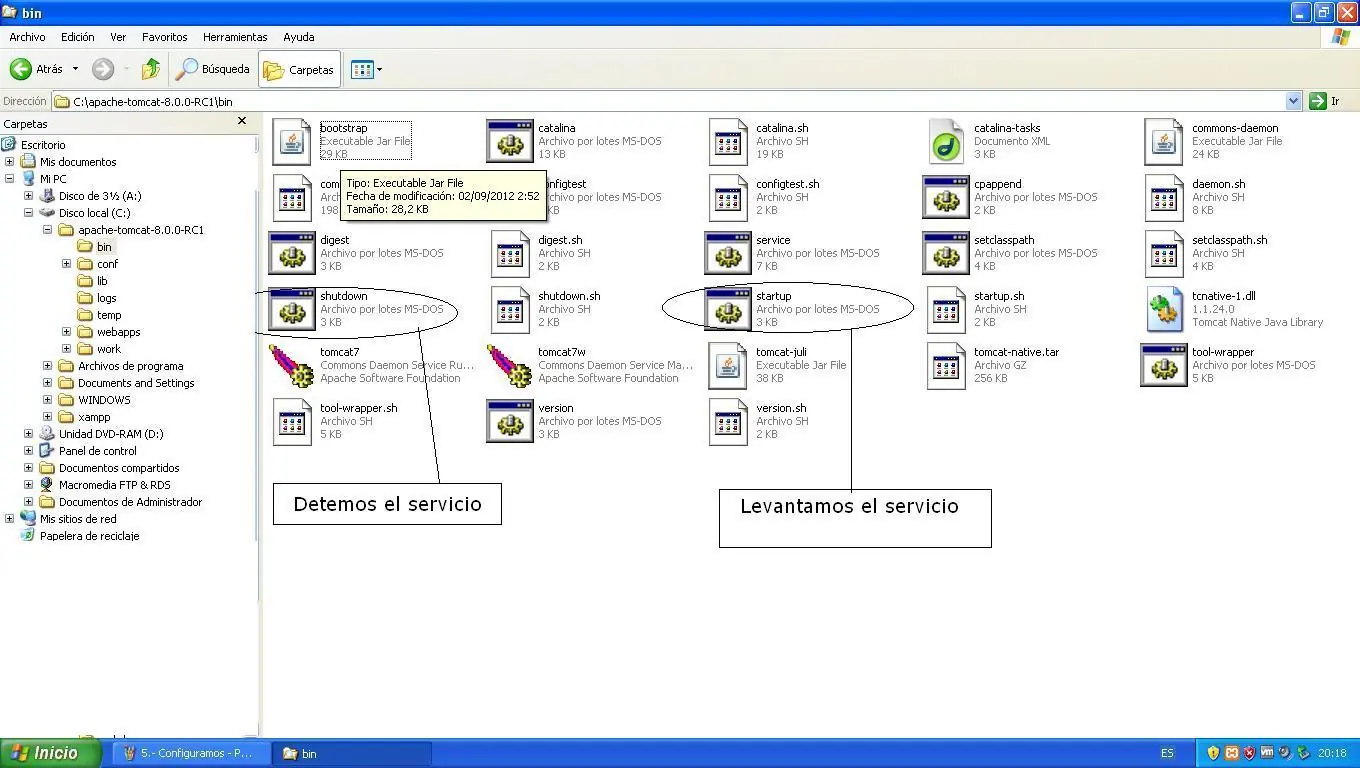1360x768 pixels.
Task: Open the Herramientas menu
Action: 235,37
